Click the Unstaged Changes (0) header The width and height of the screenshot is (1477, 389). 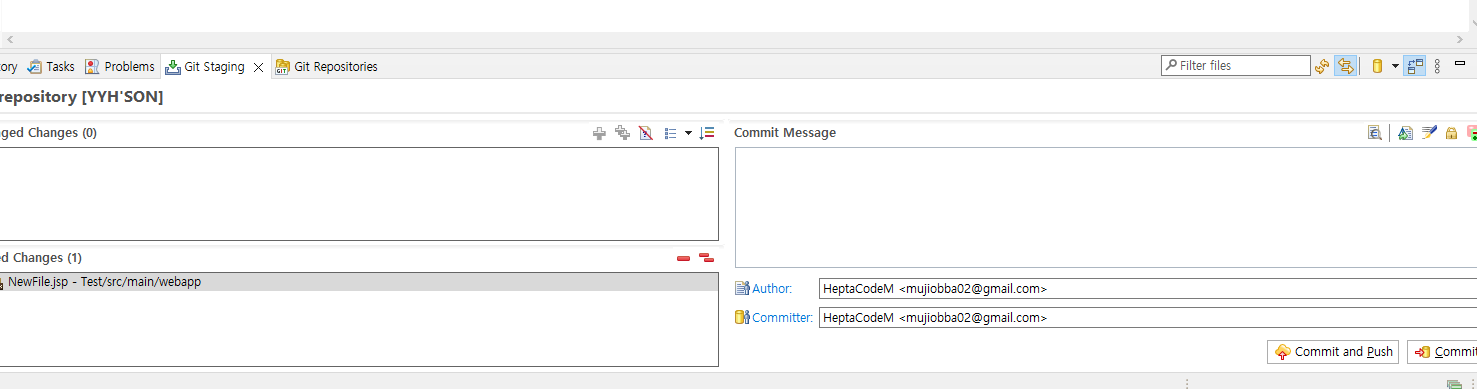pyautogui.click(x=48, y=133)
